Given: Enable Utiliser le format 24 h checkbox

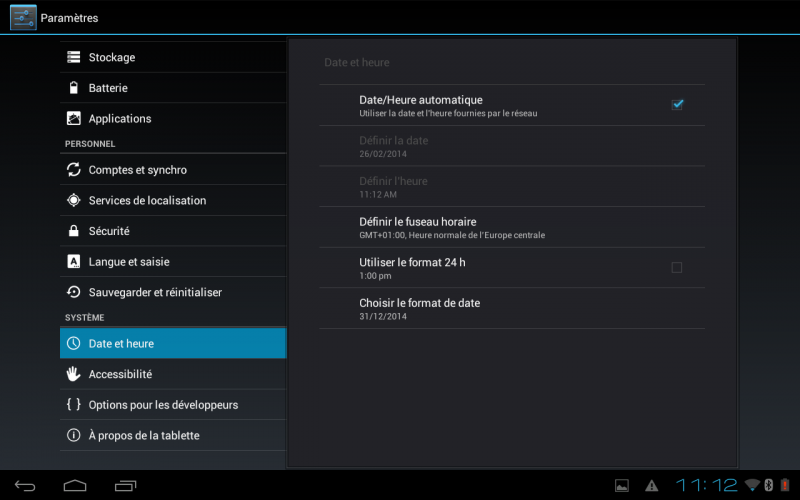Looking at the screenshot, I should point(677,267).
